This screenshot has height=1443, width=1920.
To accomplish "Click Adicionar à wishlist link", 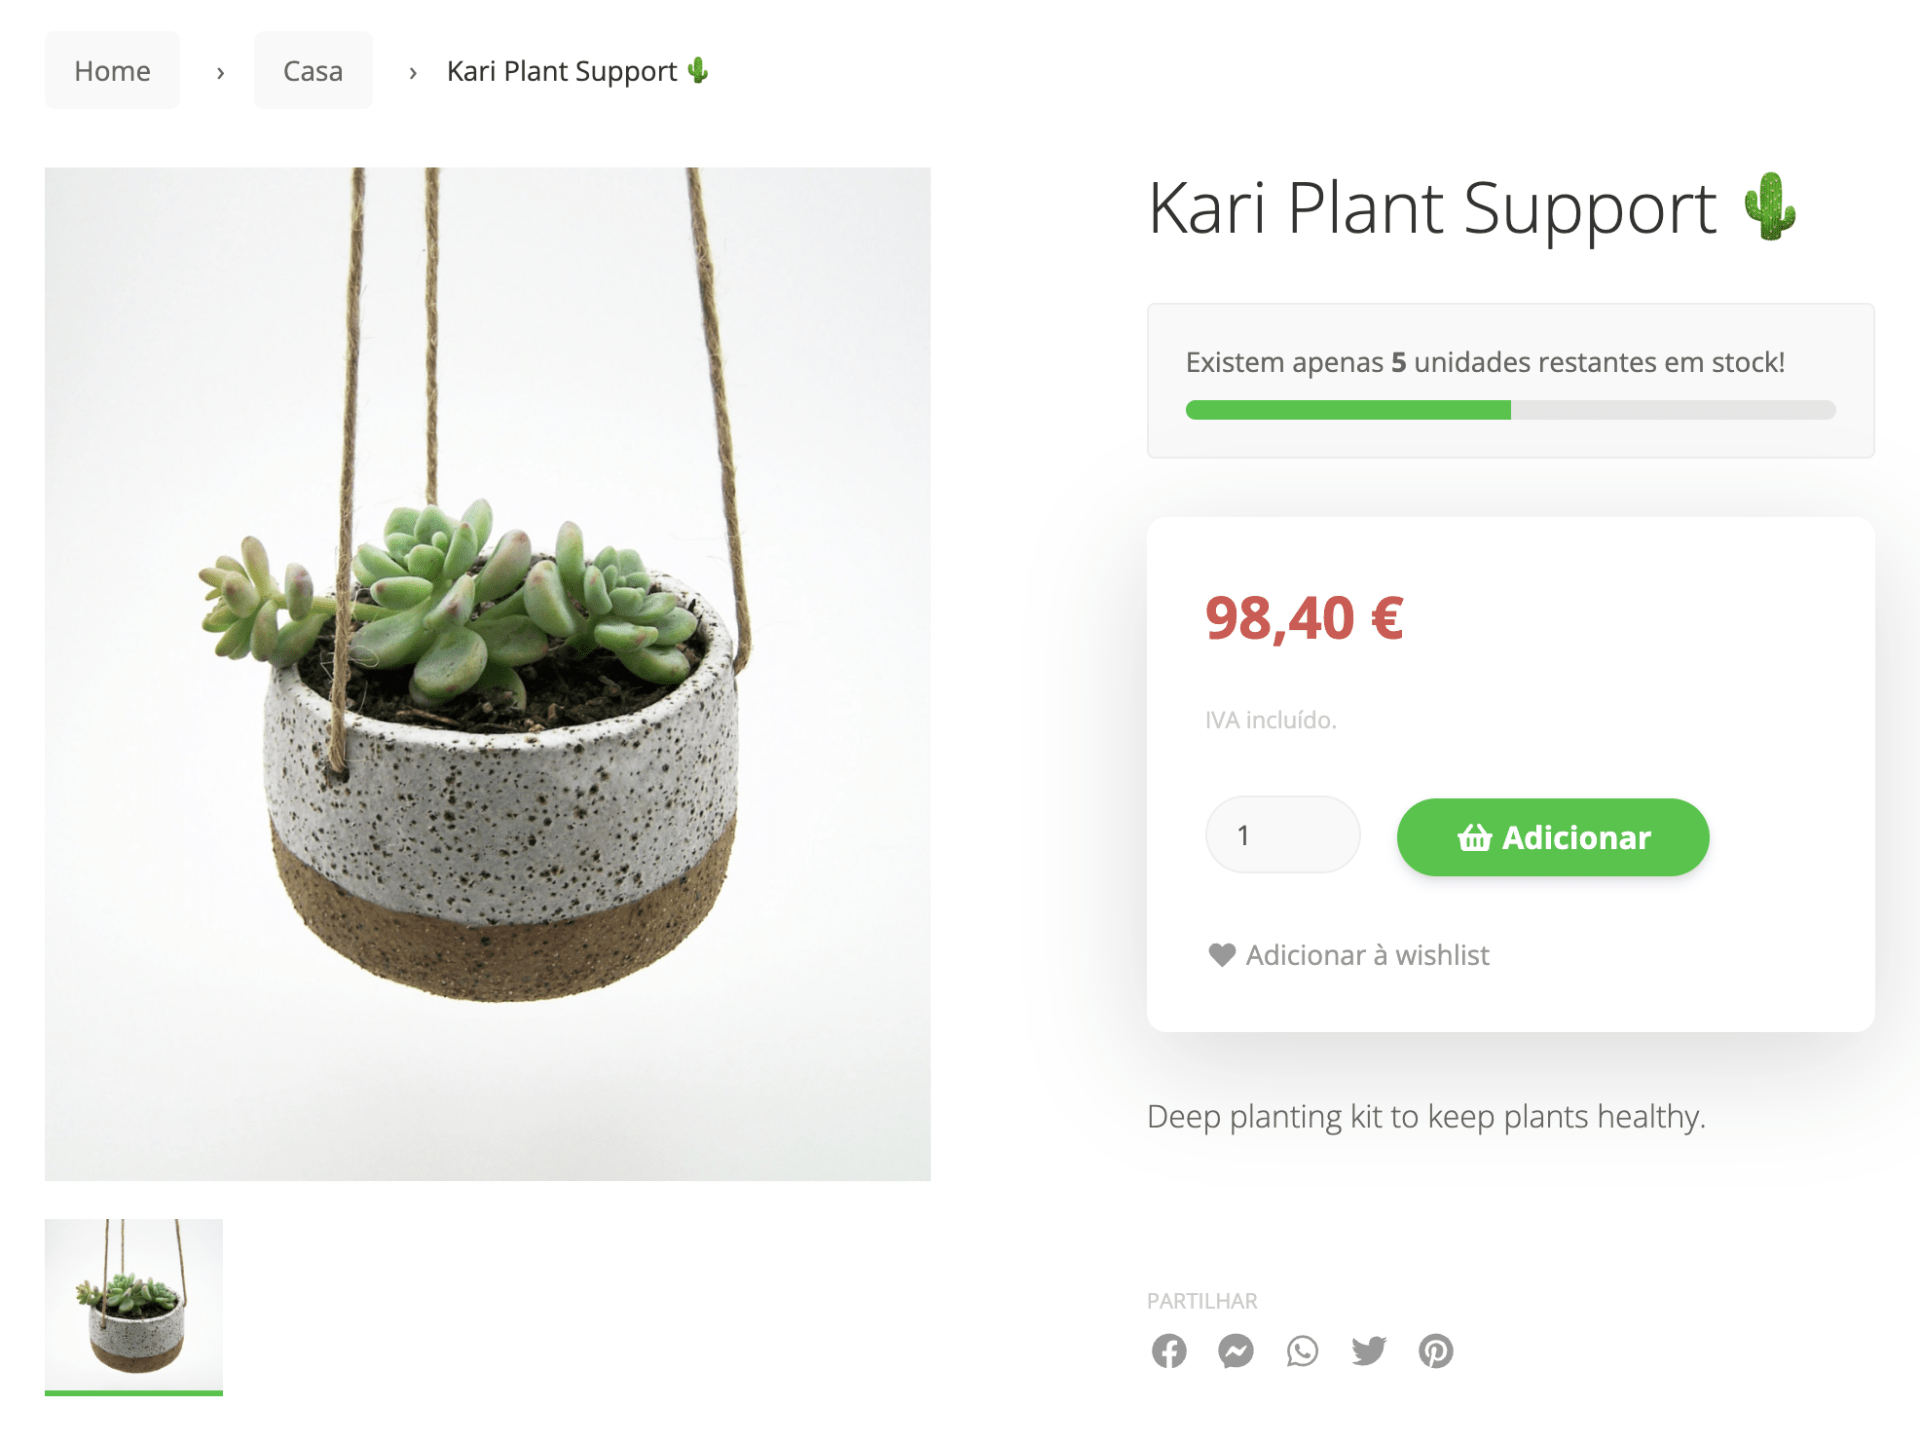I will tap(1366, 955).
